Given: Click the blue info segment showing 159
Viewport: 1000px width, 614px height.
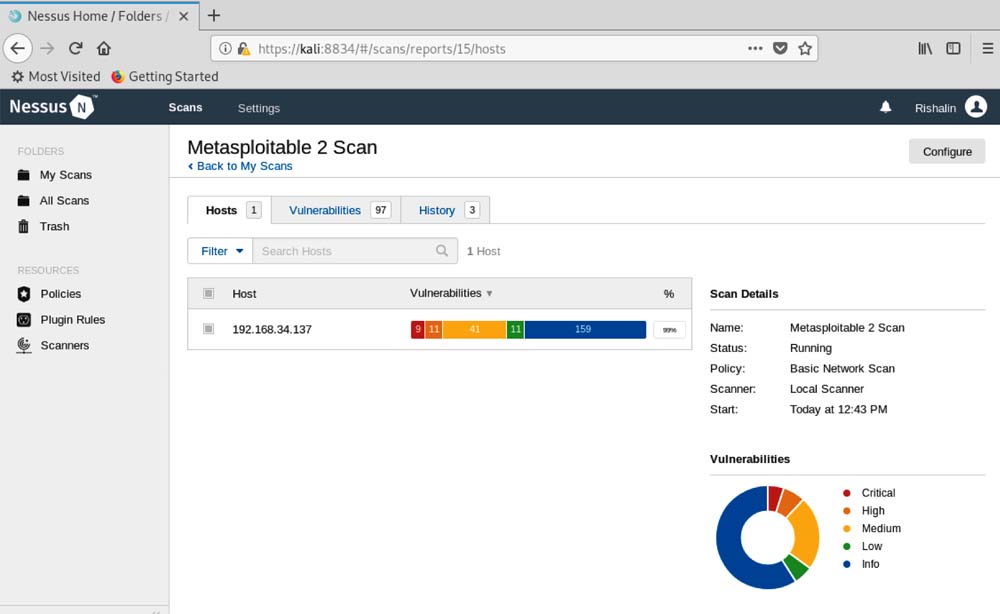Looking at the screenshot, I should tap(585, 330).
